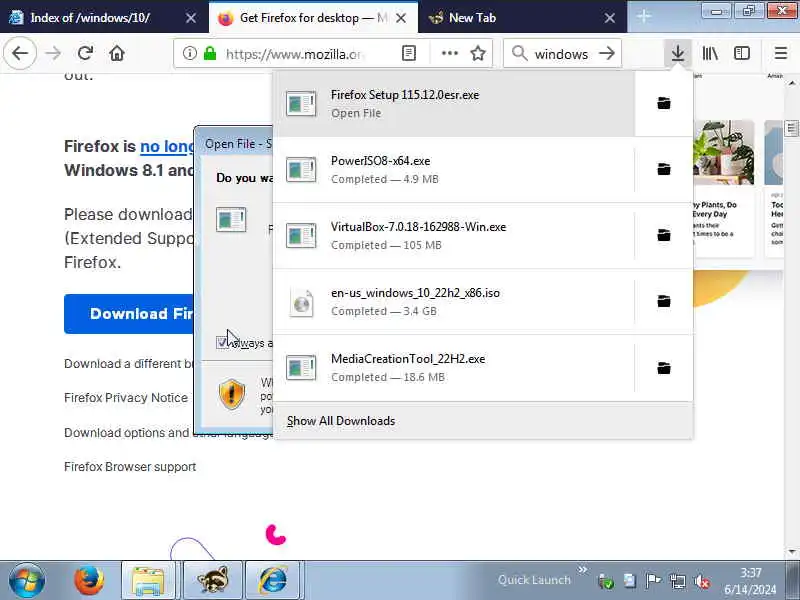800x600 pixels.
Task: Open the Firefox hamburger menu
Action: [781, 53]
